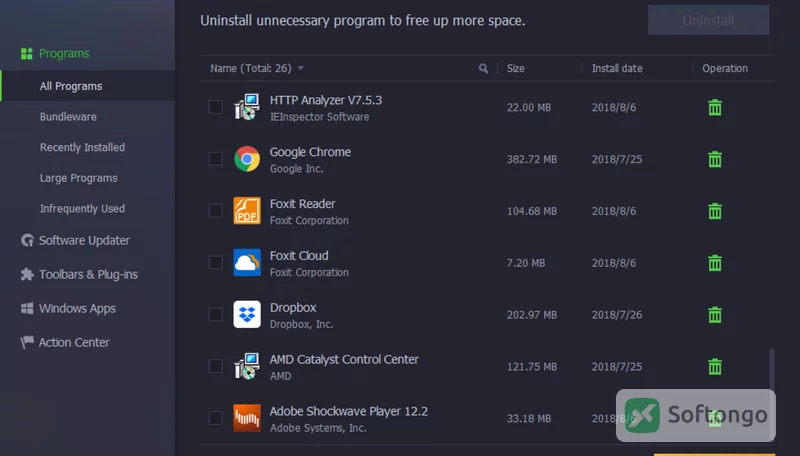This screenshot has height=456, width=800.
Task: Click the trash icon for Foxit Cloud
Action: [x=715, y=263]
